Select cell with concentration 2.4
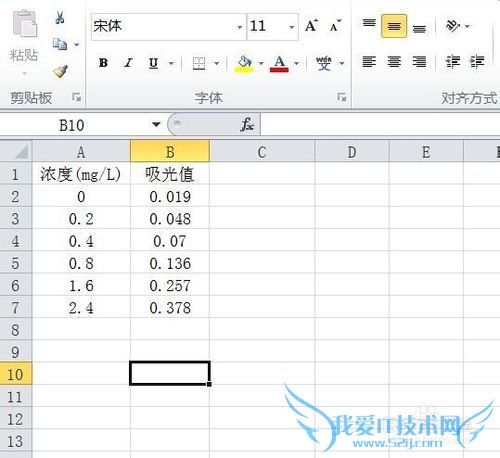Viewport: 500px width, 458px height. (x=81, y=308)
